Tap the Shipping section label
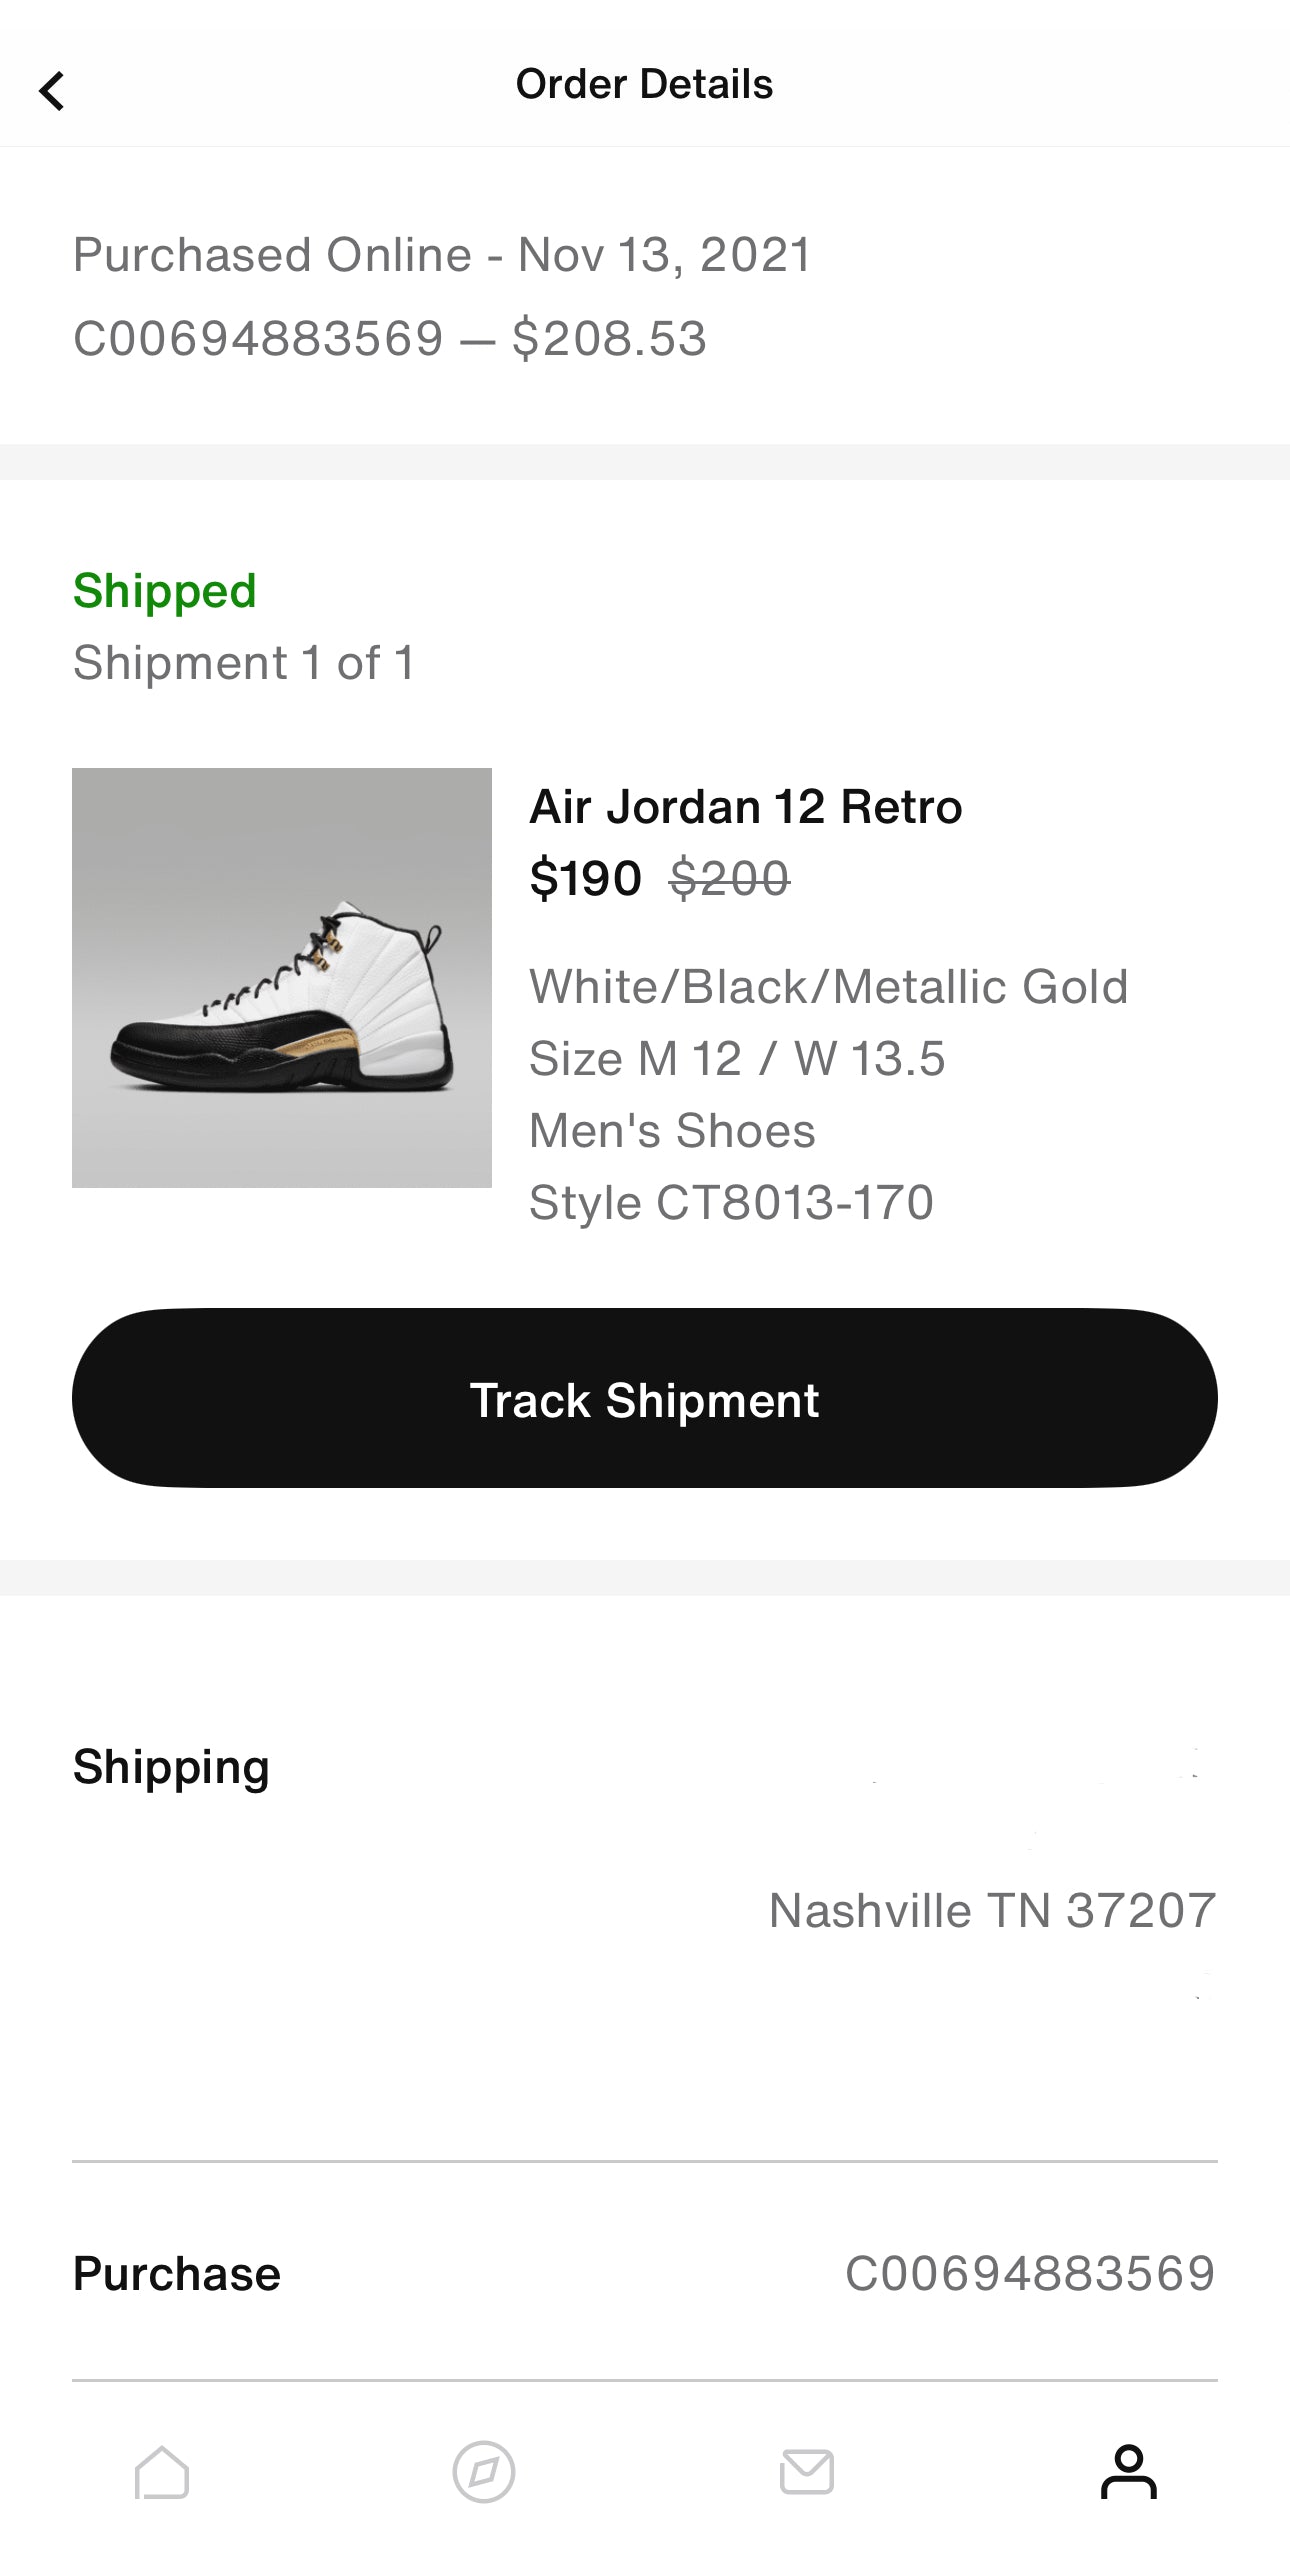The width and height of the screenshot is (1290, 2550). (x=171, y=1767)
